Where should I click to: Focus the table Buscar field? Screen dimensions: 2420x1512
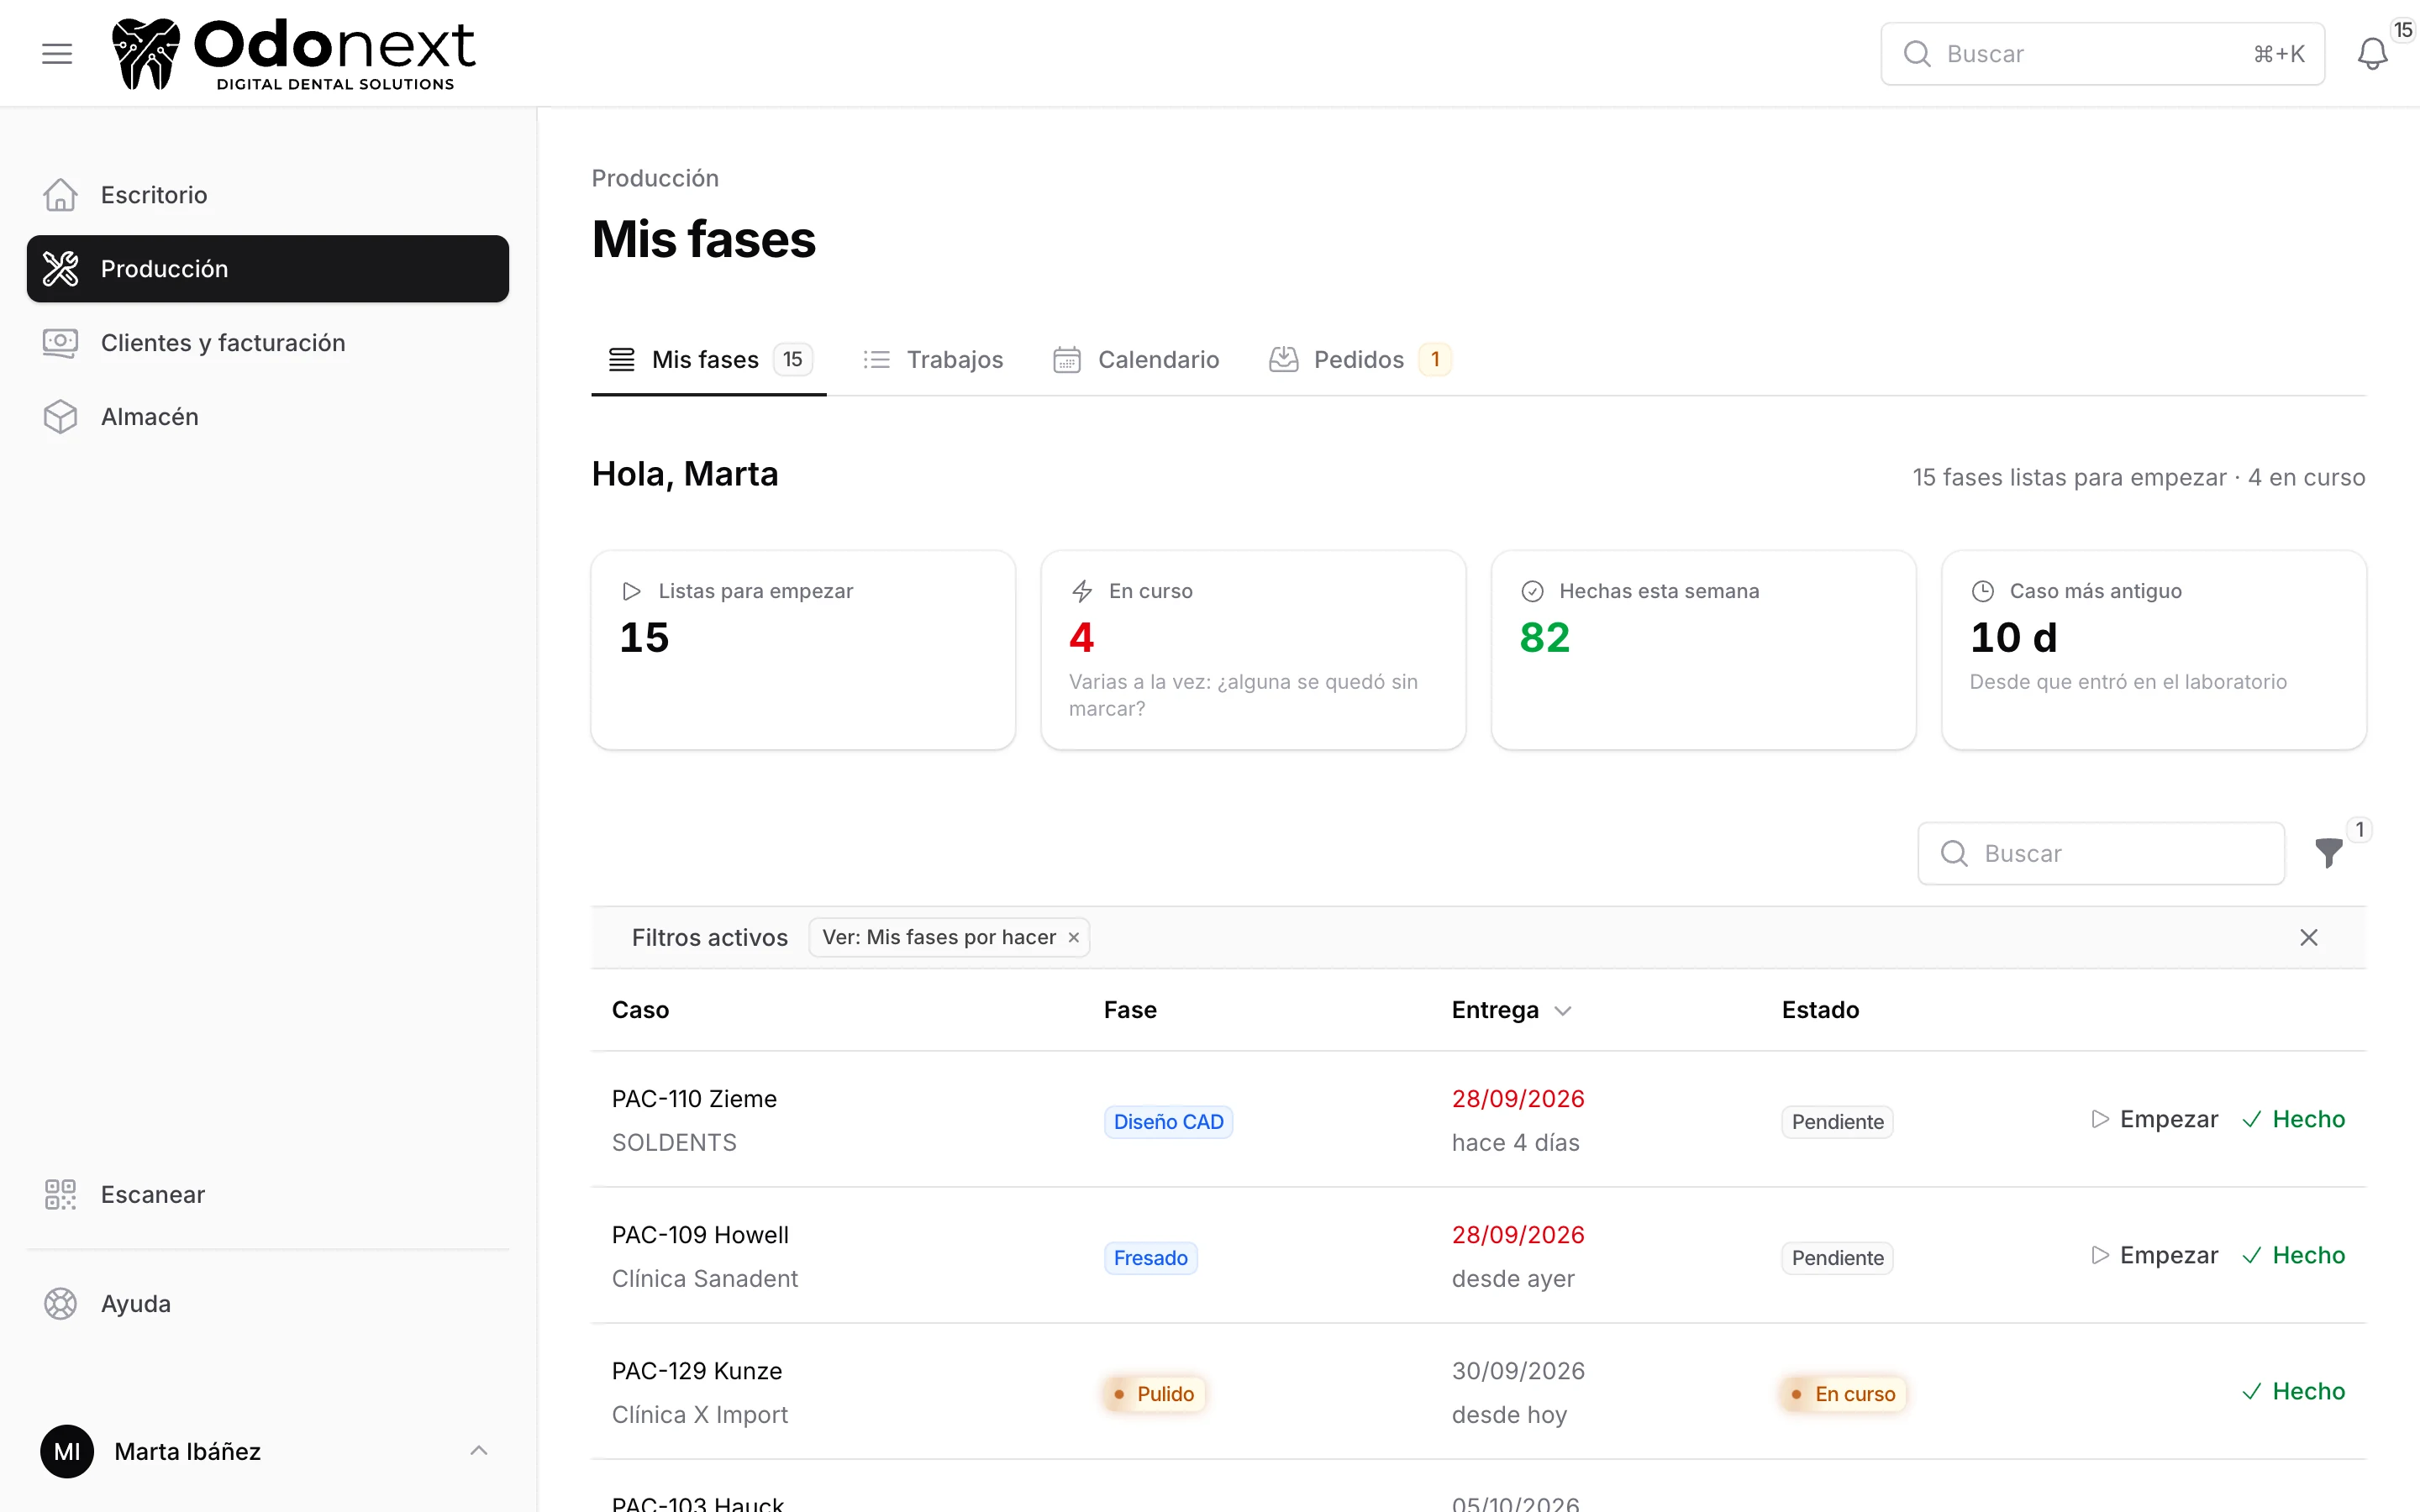[x=2100, y=853]
